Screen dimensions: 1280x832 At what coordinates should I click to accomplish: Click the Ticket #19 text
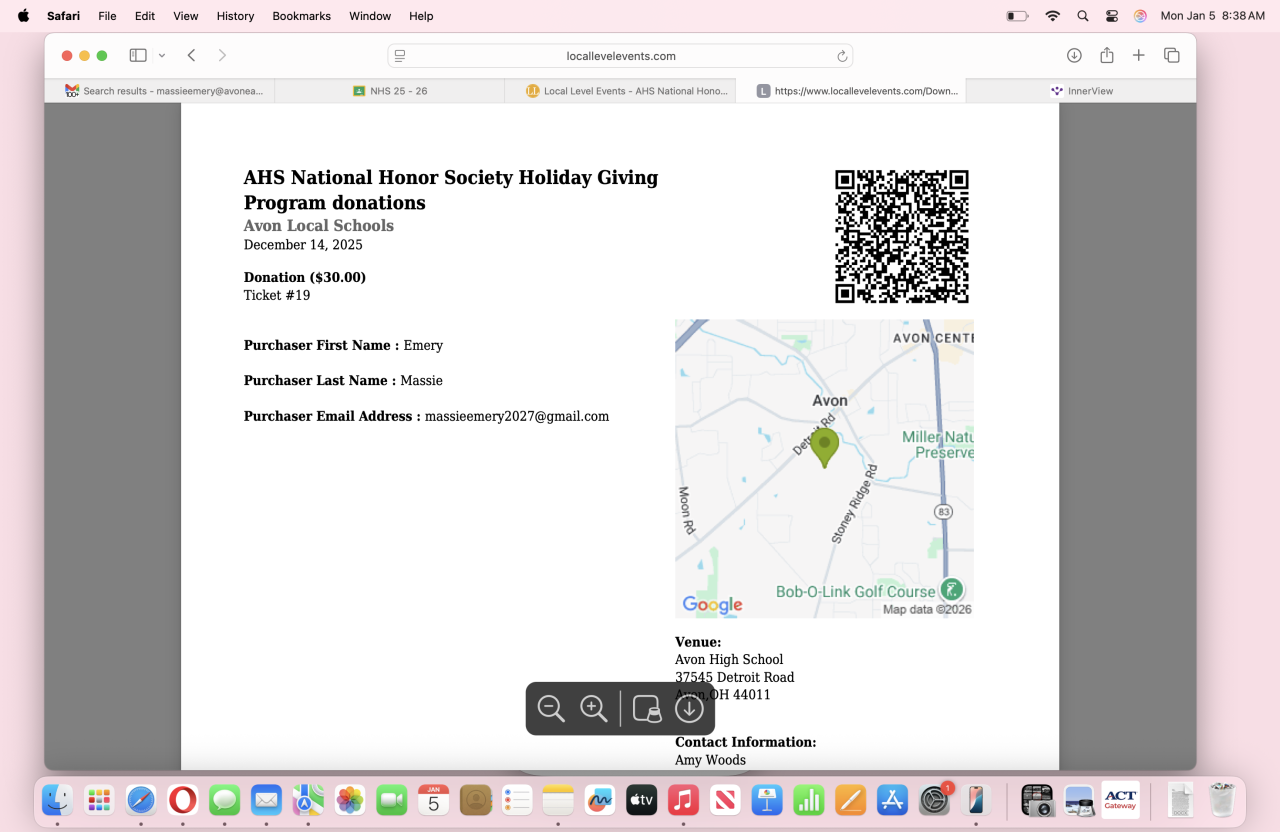tap(277, 295)
